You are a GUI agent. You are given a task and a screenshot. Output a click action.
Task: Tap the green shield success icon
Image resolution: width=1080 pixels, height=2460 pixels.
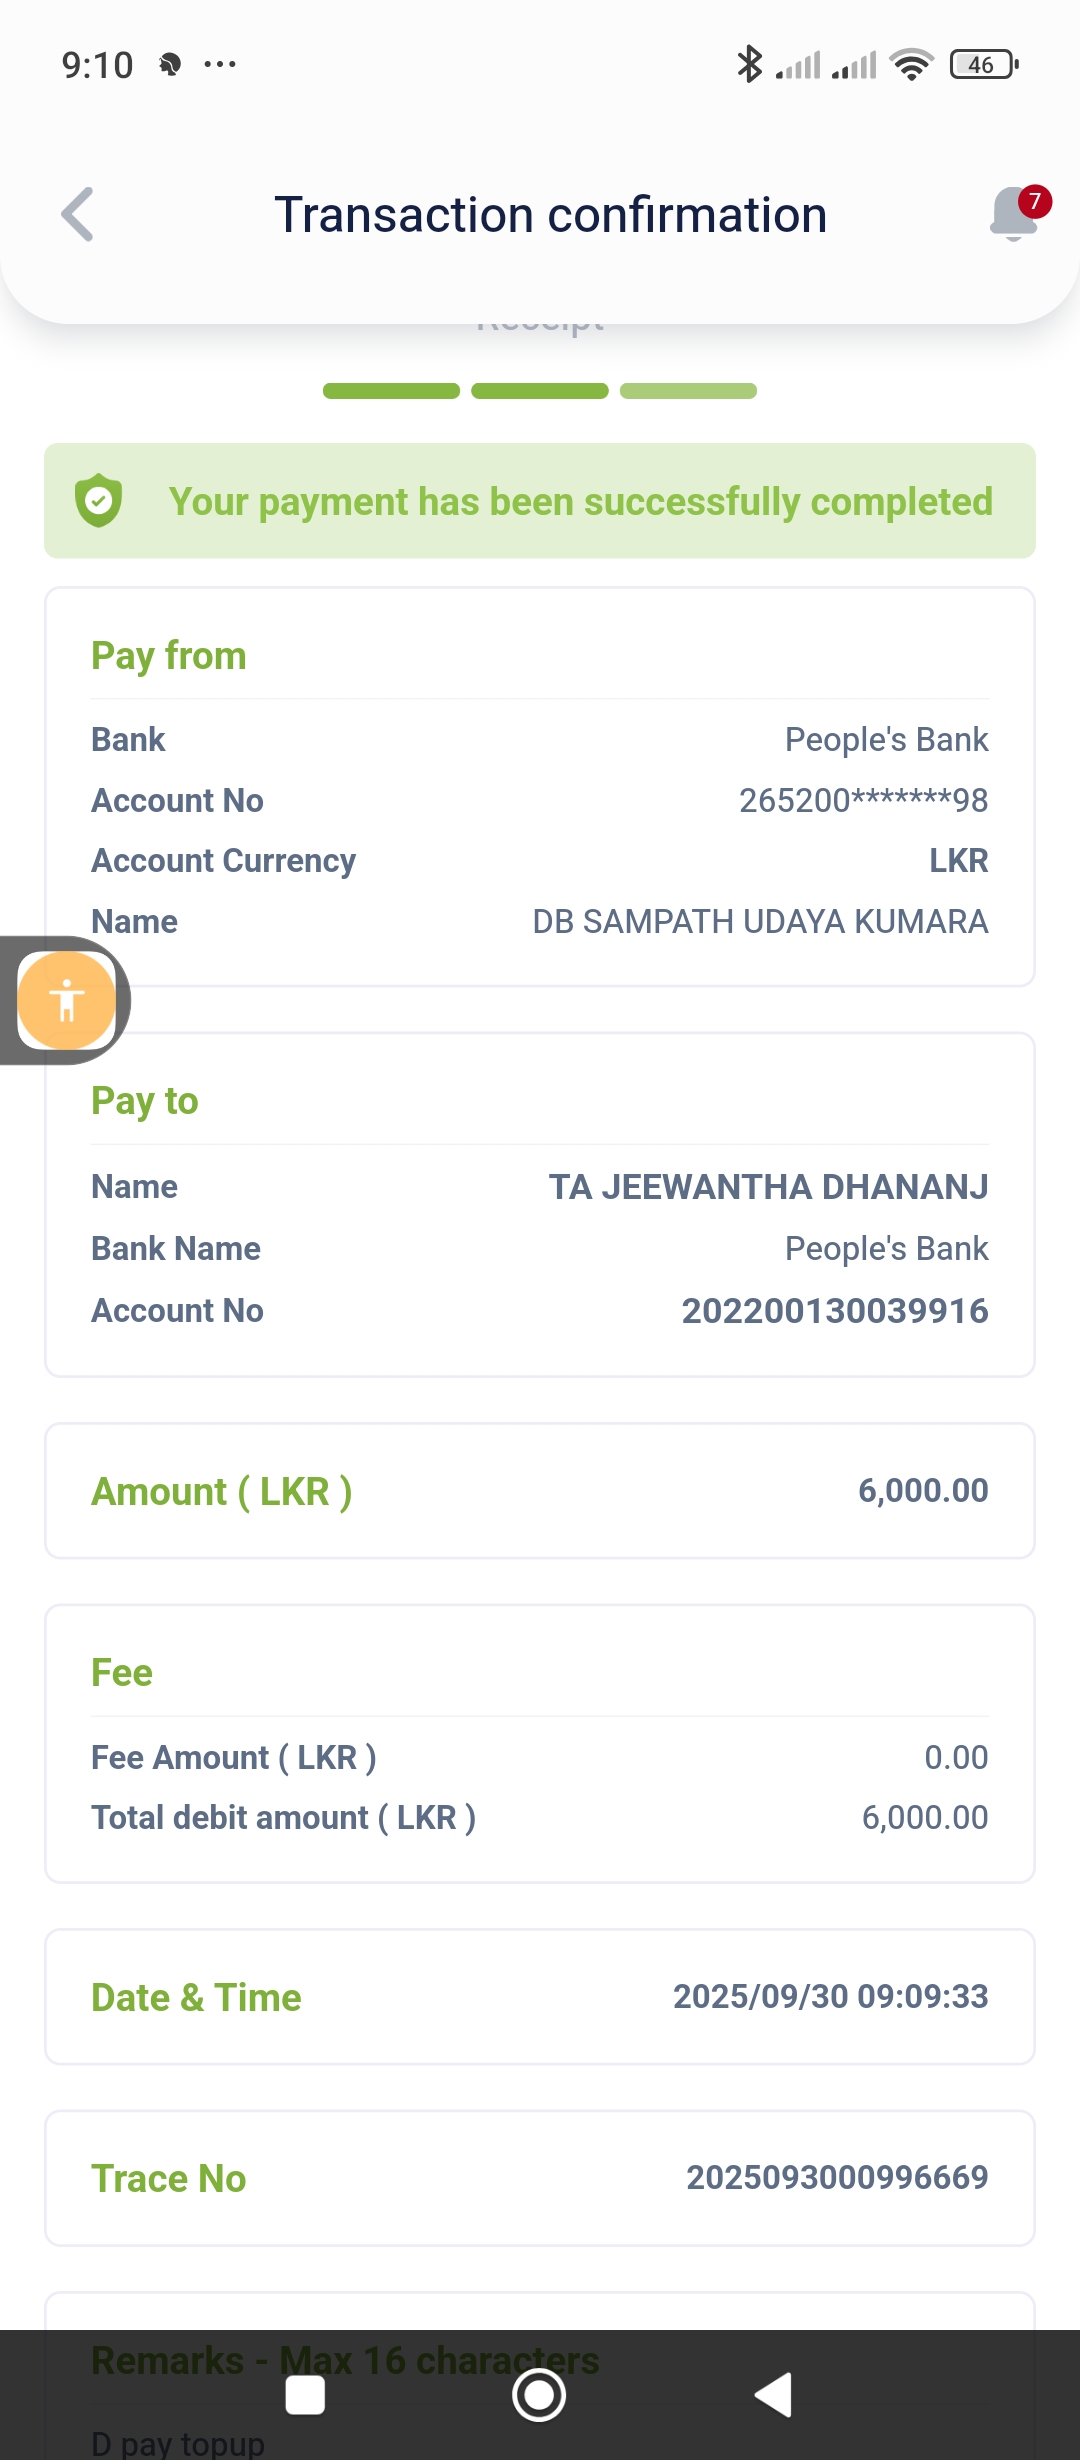99,501
